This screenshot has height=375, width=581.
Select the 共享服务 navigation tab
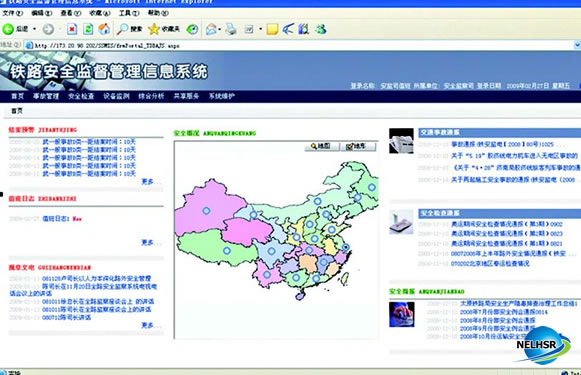click(186, 96)
